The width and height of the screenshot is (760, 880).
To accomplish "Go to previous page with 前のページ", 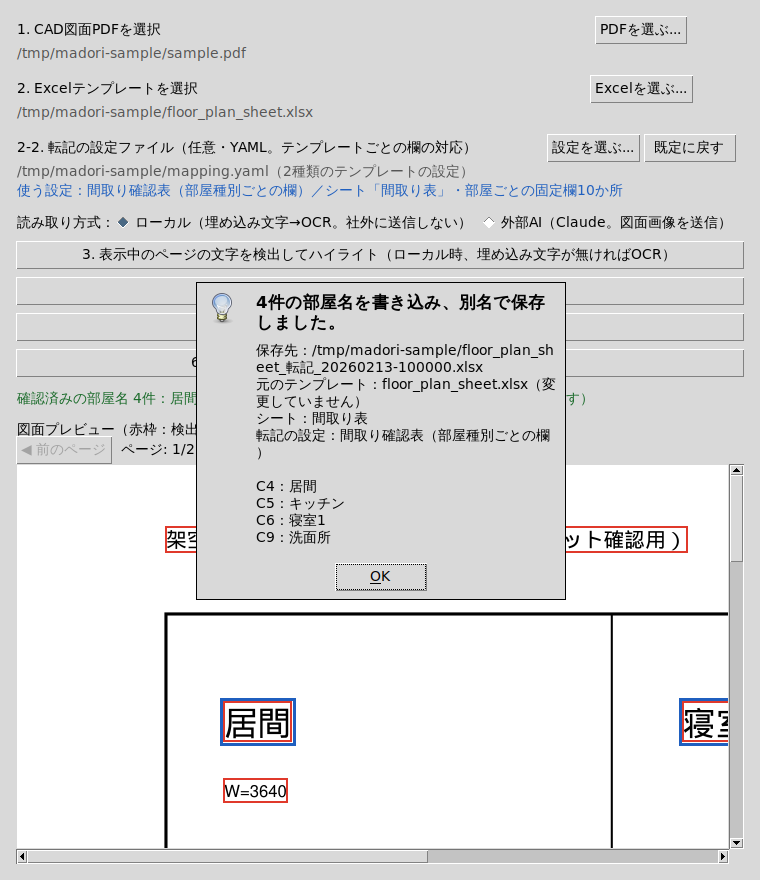I will pyautogui.click(x=65, y=450).
